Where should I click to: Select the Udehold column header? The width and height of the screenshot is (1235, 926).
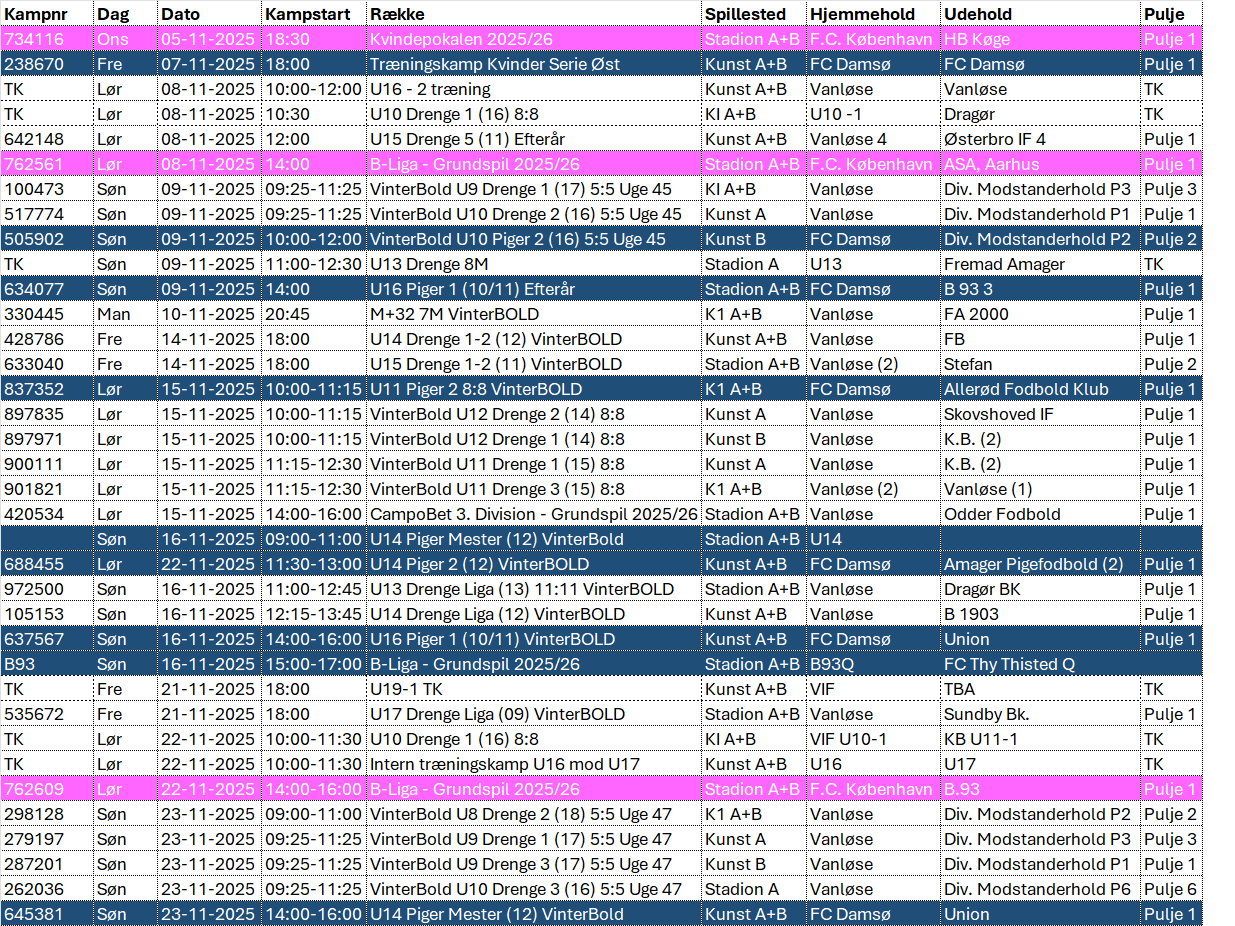978,14
